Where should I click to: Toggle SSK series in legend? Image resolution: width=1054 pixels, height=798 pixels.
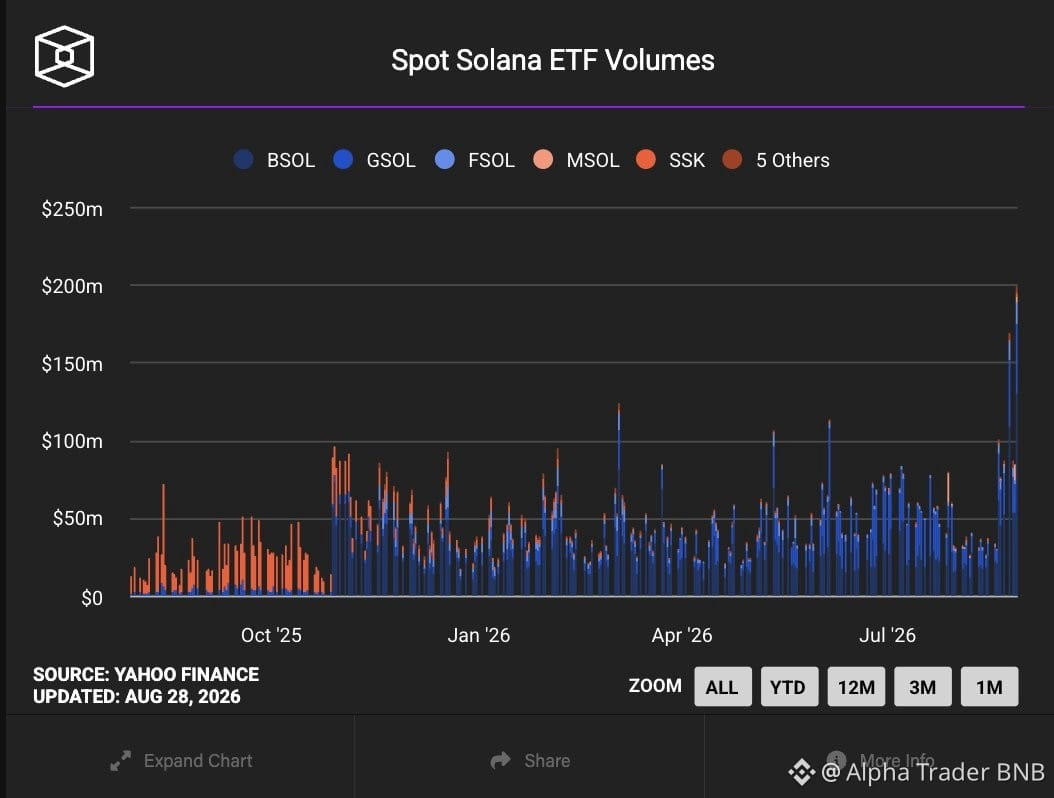click(x=671, y=160)
